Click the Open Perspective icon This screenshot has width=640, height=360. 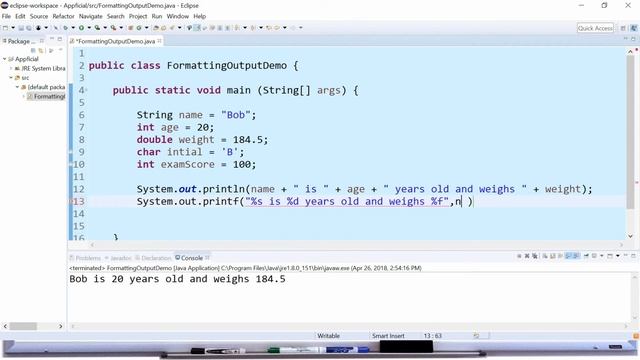pyautogui.click(x=623, y=28)
